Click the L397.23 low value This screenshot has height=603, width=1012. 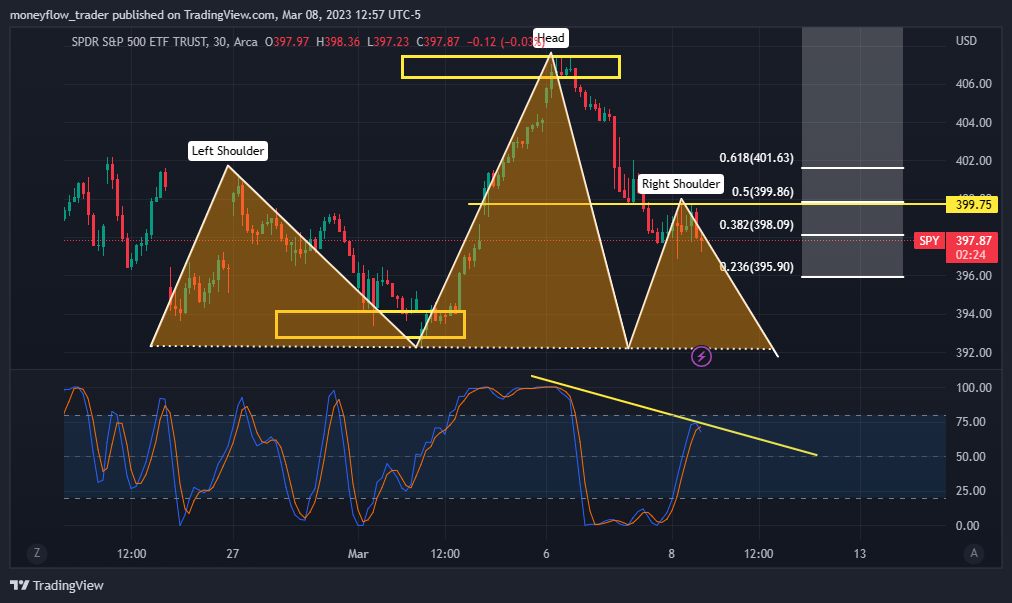click(x=388, y=42)
